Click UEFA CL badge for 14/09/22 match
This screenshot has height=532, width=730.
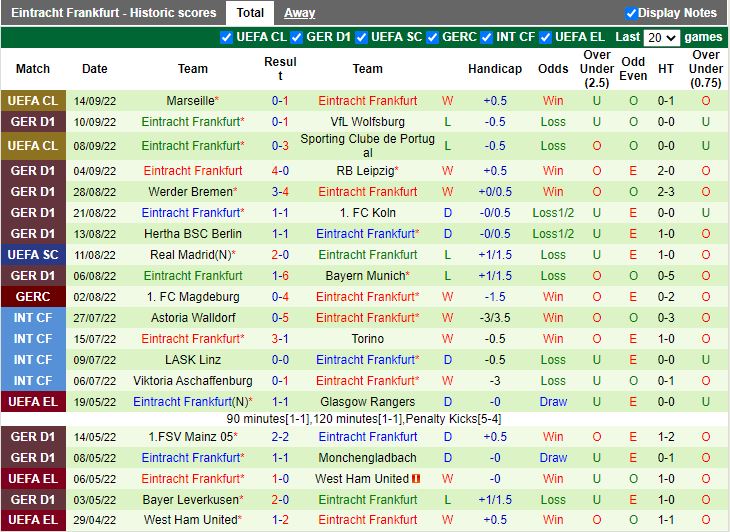[33, 101]
